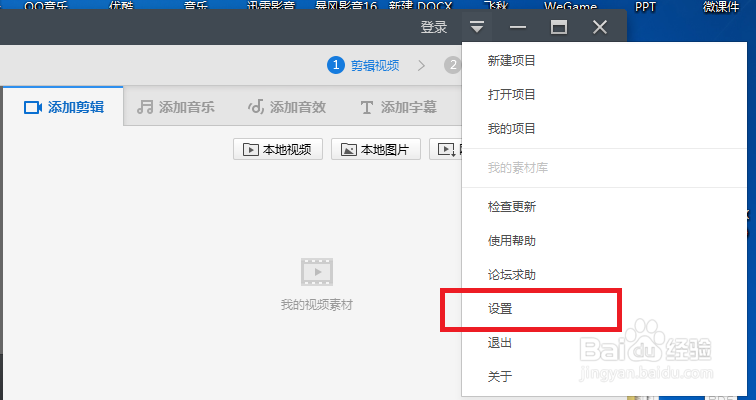Select 新建项目 from the menu
Screen dimensions: 756x400
click(x=512, y=61)
